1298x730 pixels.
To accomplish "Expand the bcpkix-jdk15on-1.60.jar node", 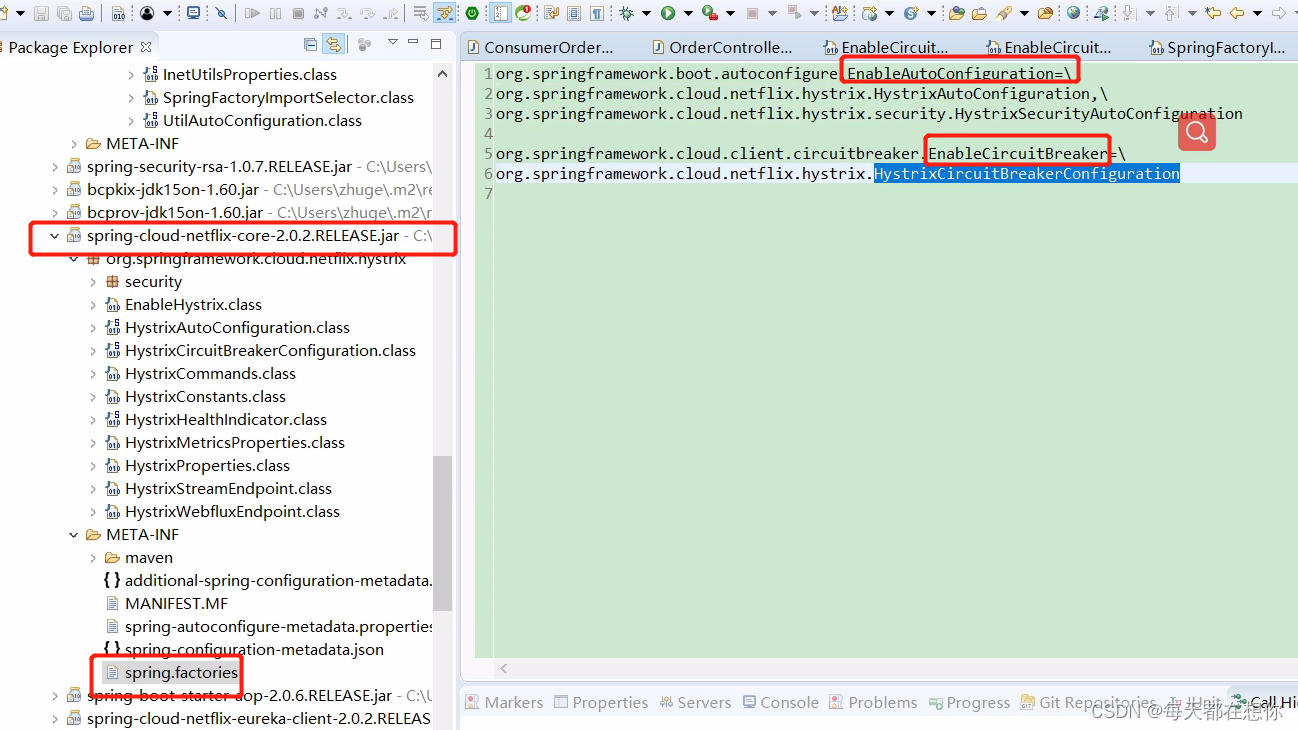I will click(54, 190).
